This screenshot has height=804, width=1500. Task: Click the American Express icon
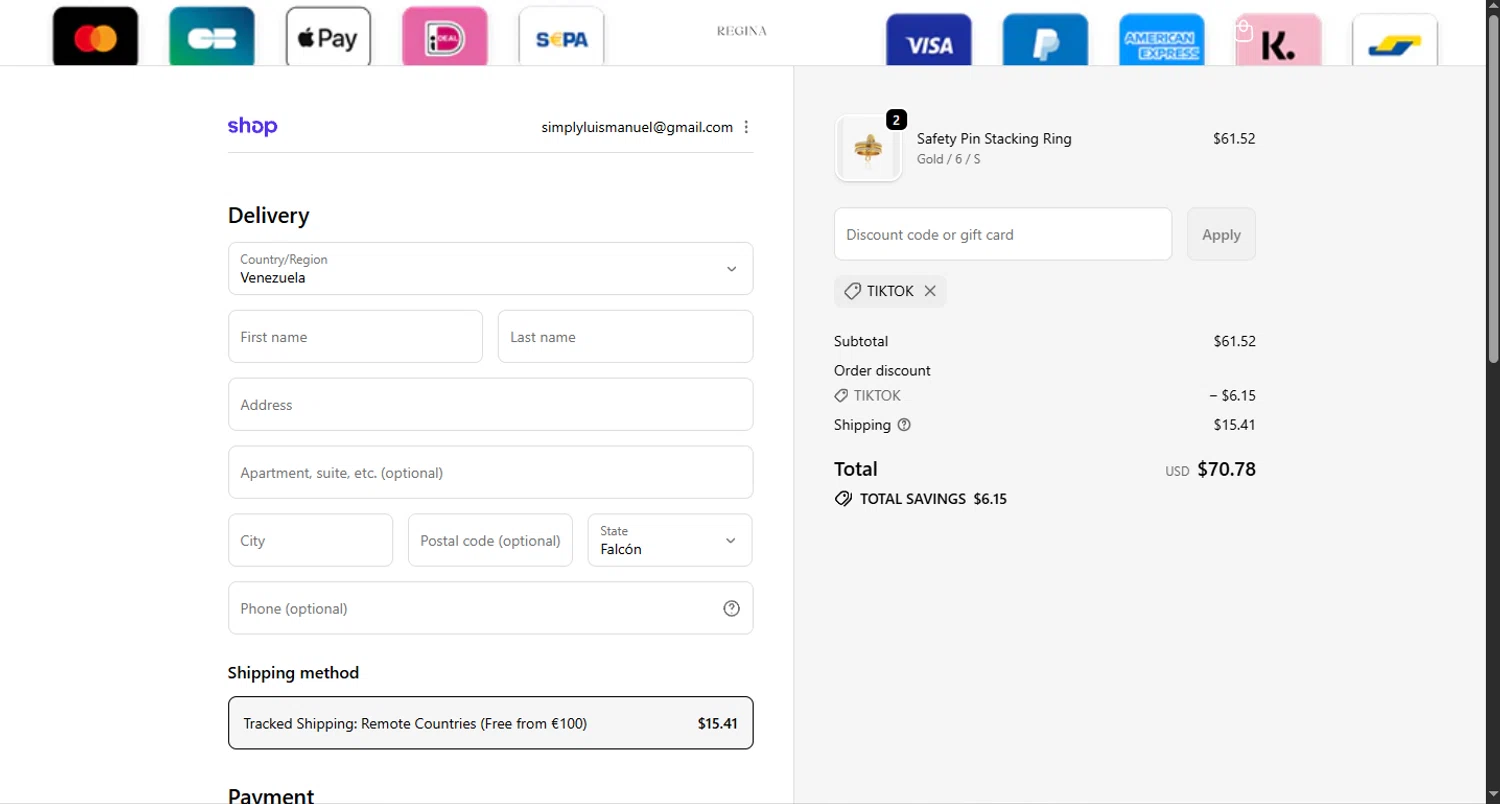[1162, 41]
